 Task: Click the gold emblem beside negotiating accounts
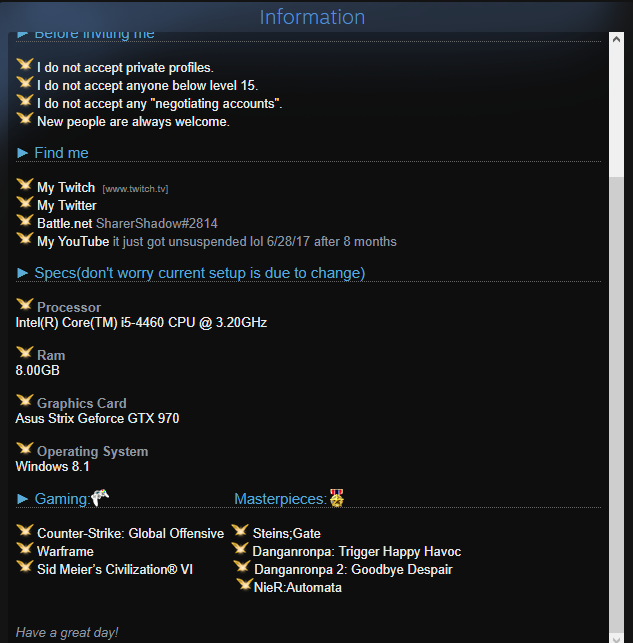coord(25,100)
